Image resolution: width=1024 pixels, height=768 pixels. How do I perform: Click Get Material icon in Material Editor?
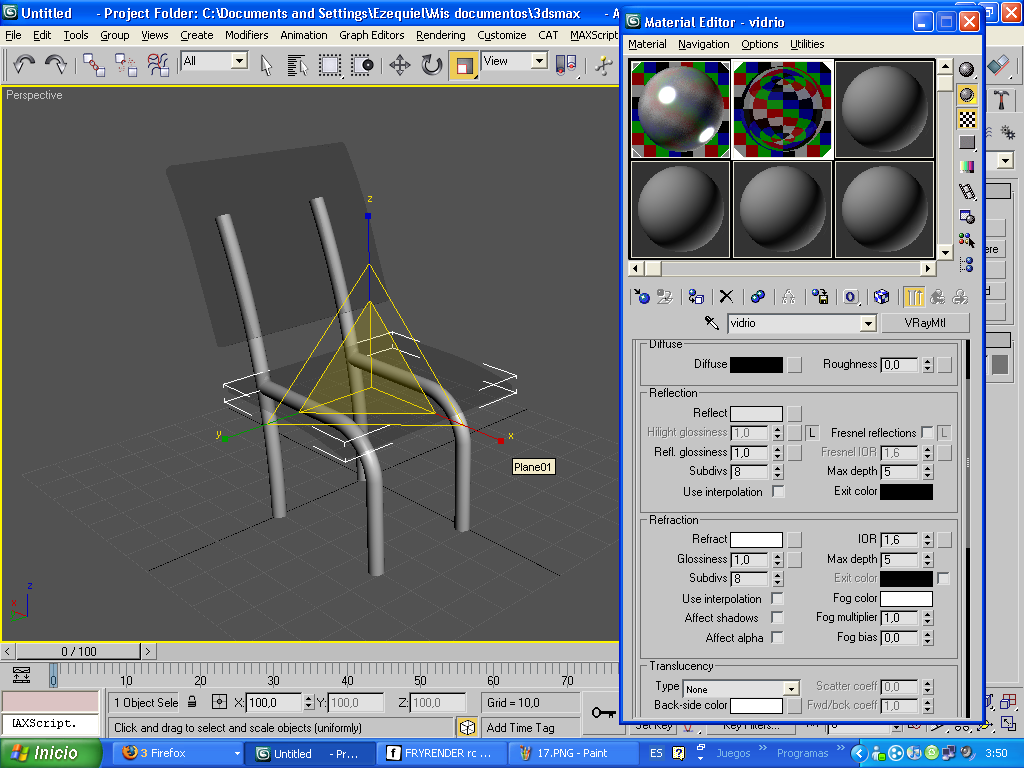pos(642,297)
